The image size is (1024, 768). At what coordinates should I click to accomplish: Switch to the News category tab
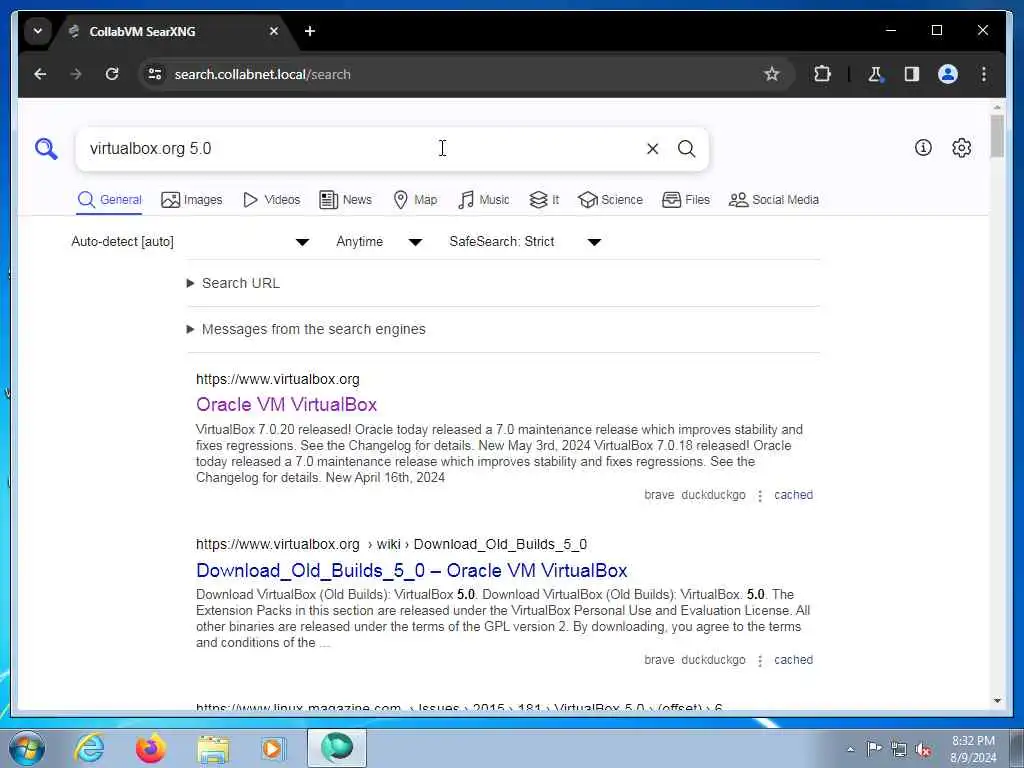coord(345,200)
